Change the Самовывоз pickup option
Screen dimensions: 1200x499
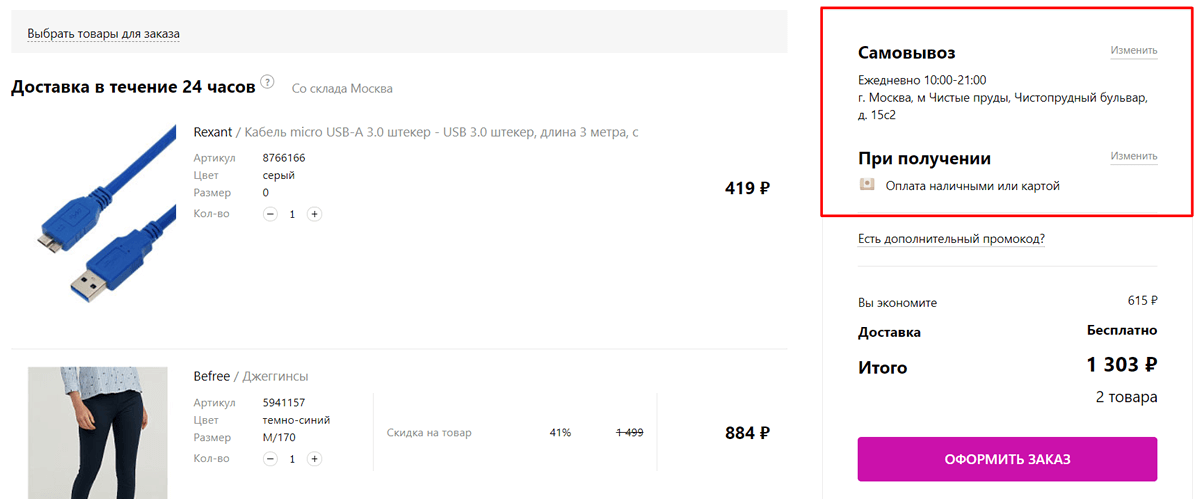[x=1133, y=51]
